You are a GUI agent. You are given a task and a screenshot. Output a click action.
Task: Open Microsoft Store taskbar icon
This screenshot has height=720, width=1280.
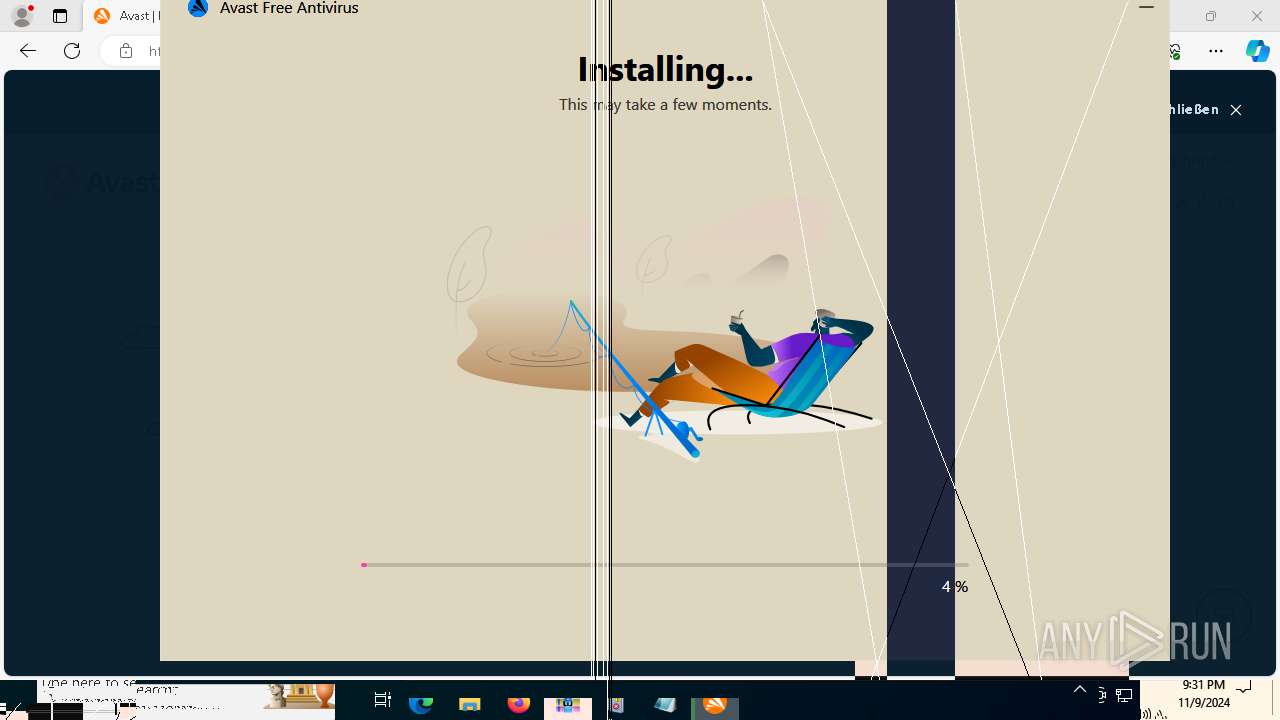coord(567,703)
